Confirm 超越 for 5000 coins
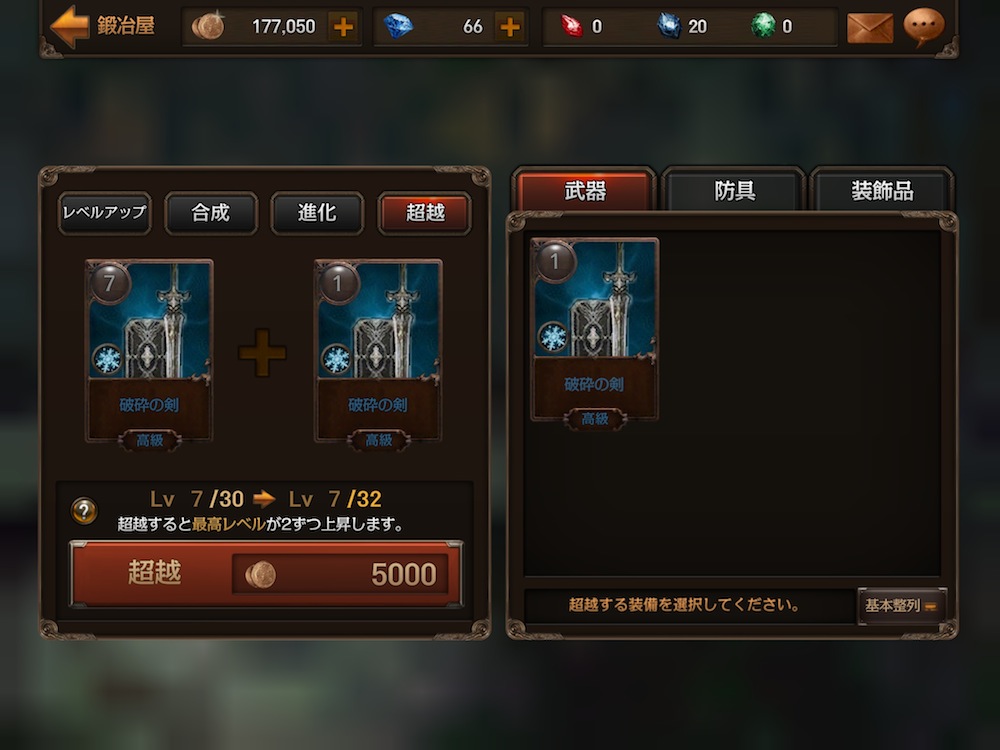 click(266, 573)
